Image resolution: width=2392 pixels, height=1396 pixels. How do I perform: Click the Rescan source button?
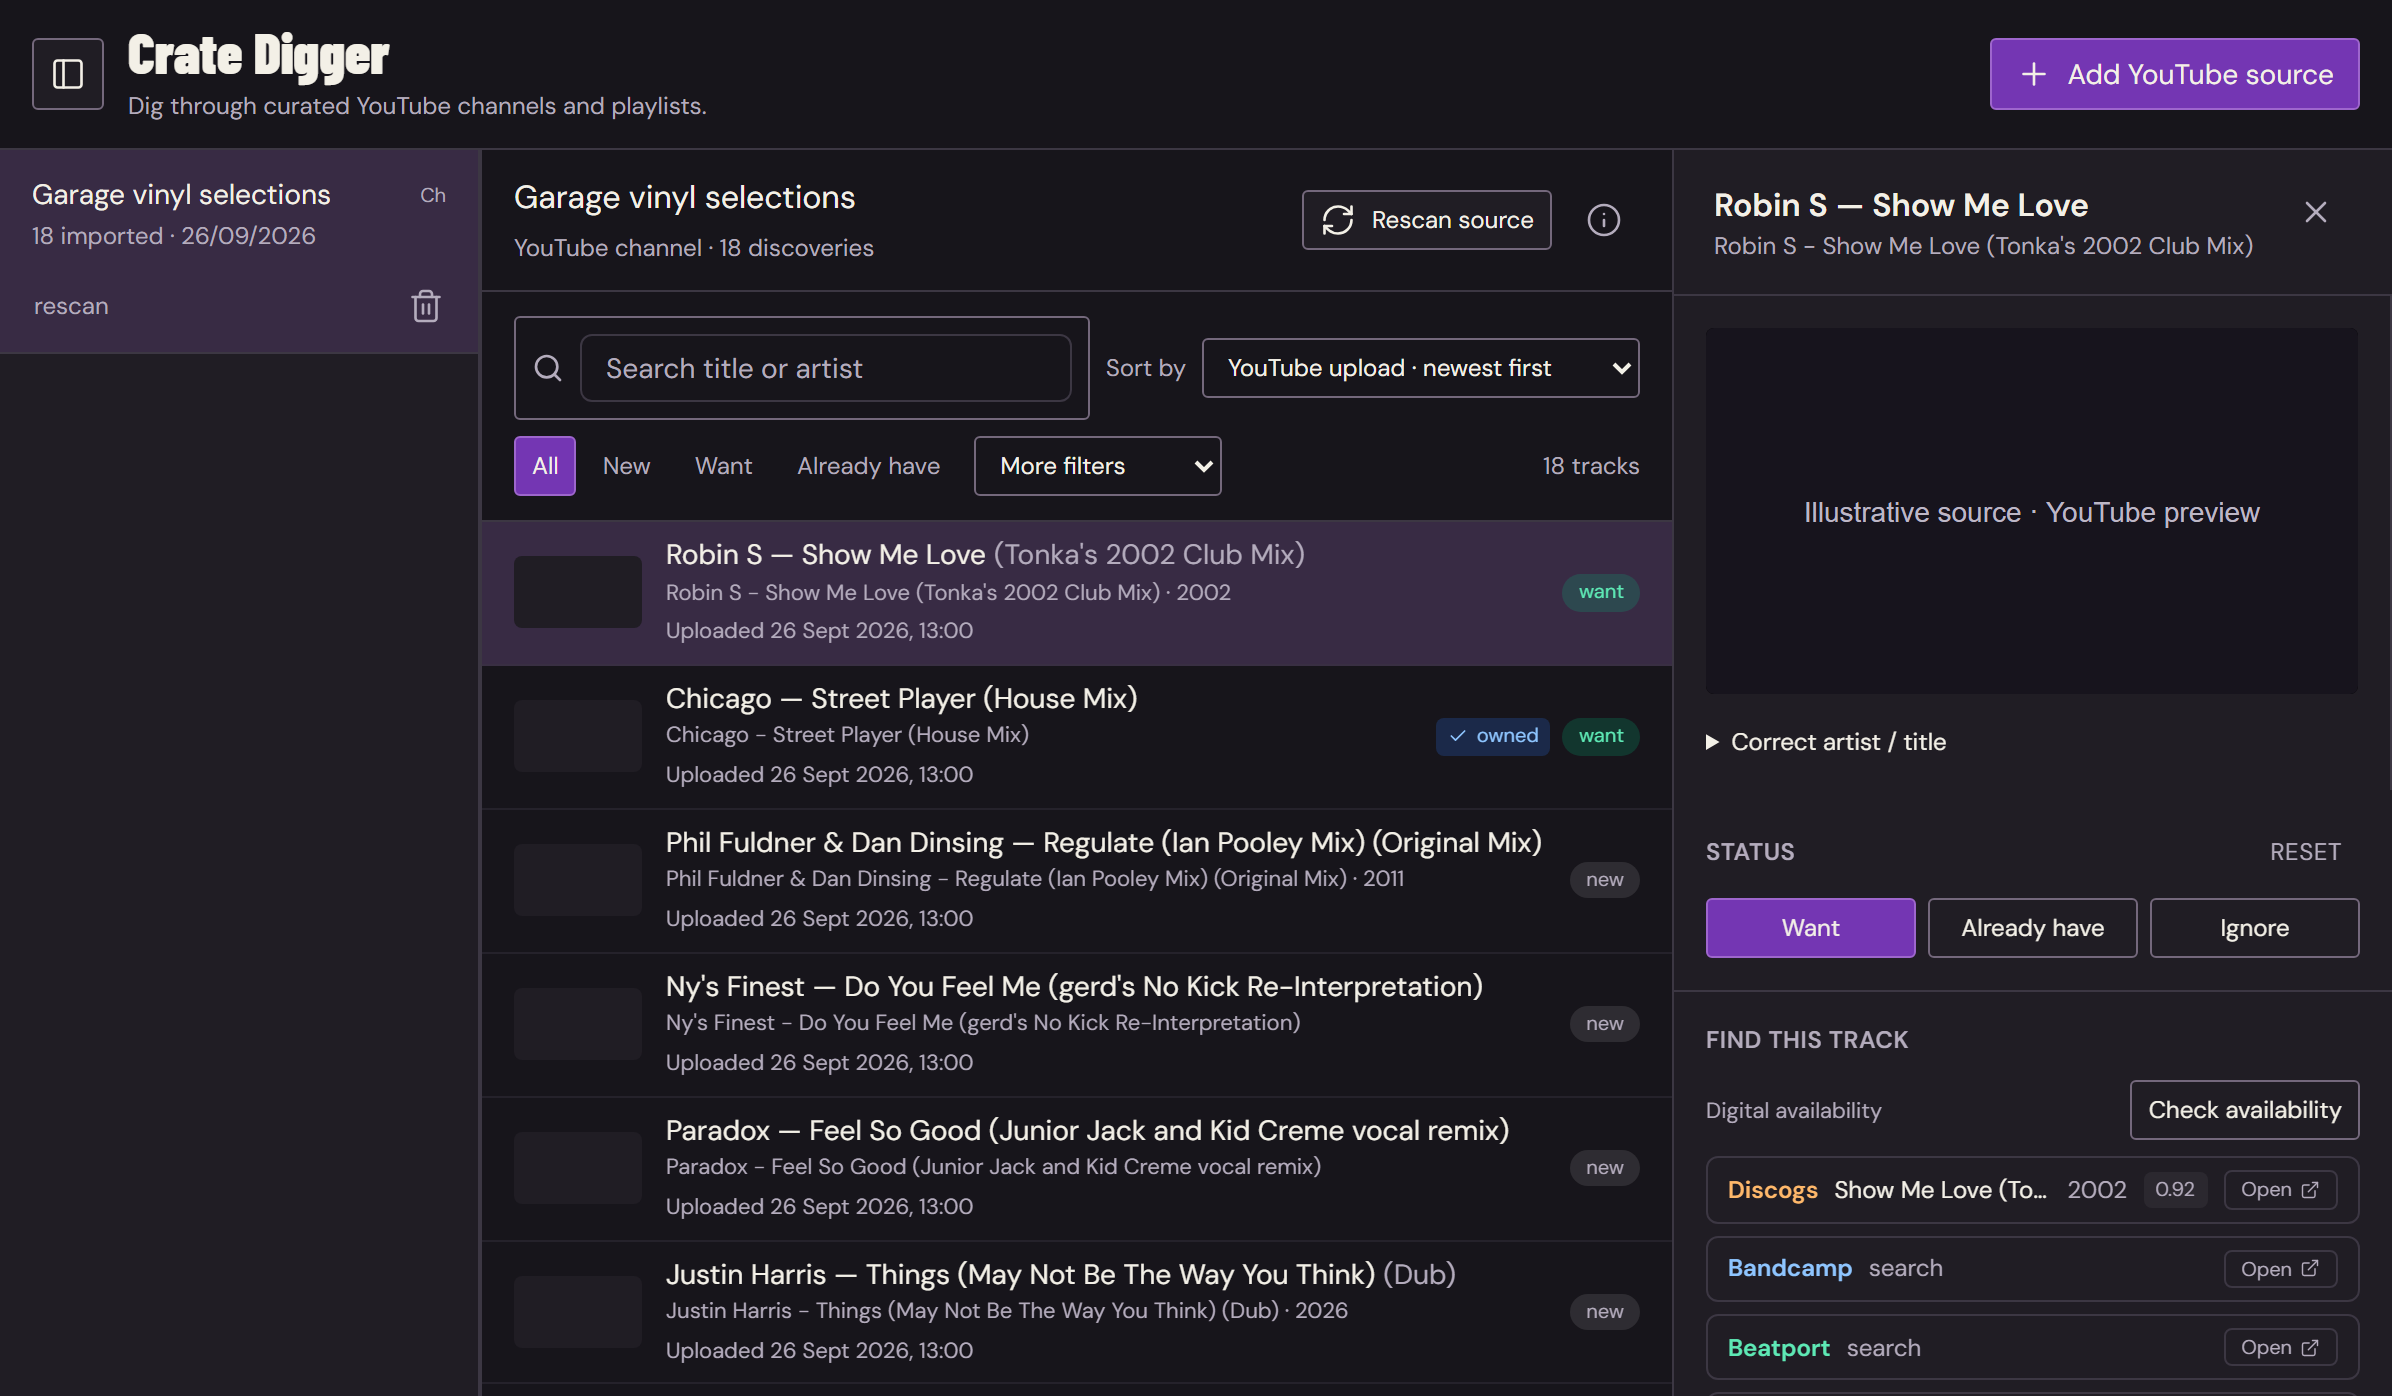click(x=1426, y=220)
